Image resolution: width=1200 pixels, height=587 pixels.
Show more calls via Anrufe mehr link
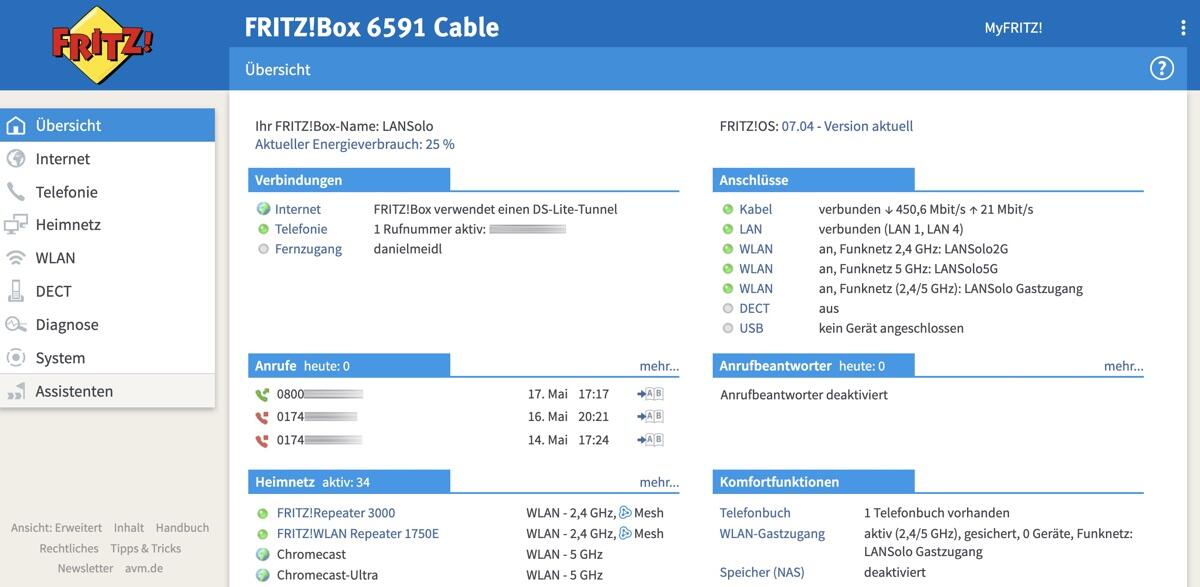[659, 366]
